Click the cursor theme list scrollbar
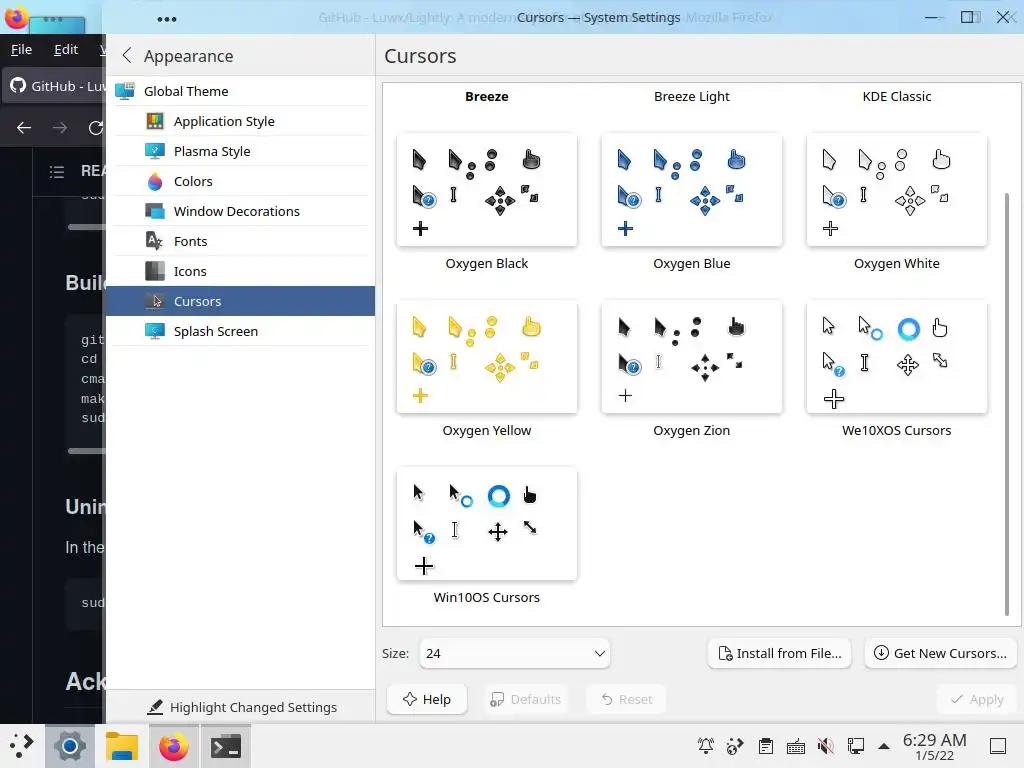Screen dimensions: 1024x768 tap(1006, 404)
